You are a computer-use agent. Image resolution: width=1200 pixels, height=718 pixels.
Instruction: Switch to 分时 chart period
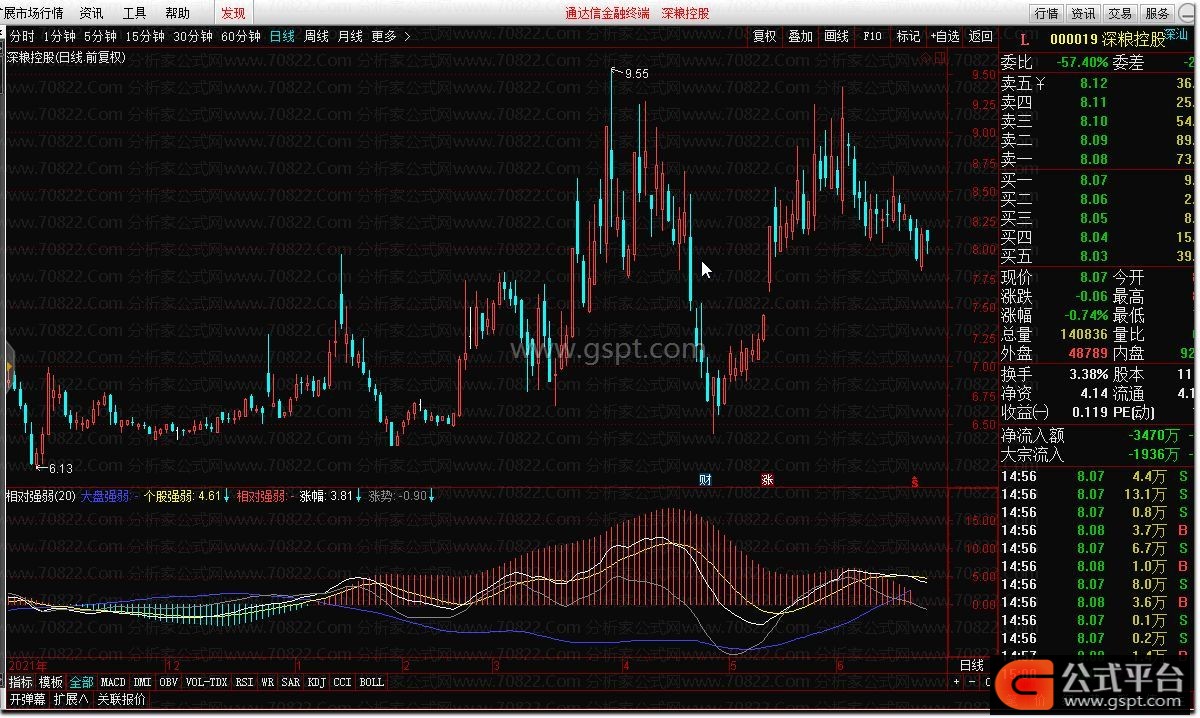click(x=21, y=36)
